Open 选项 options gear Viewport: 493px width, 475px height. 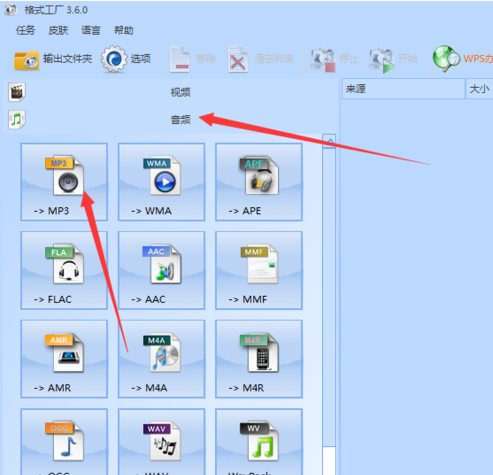point(126,59)
